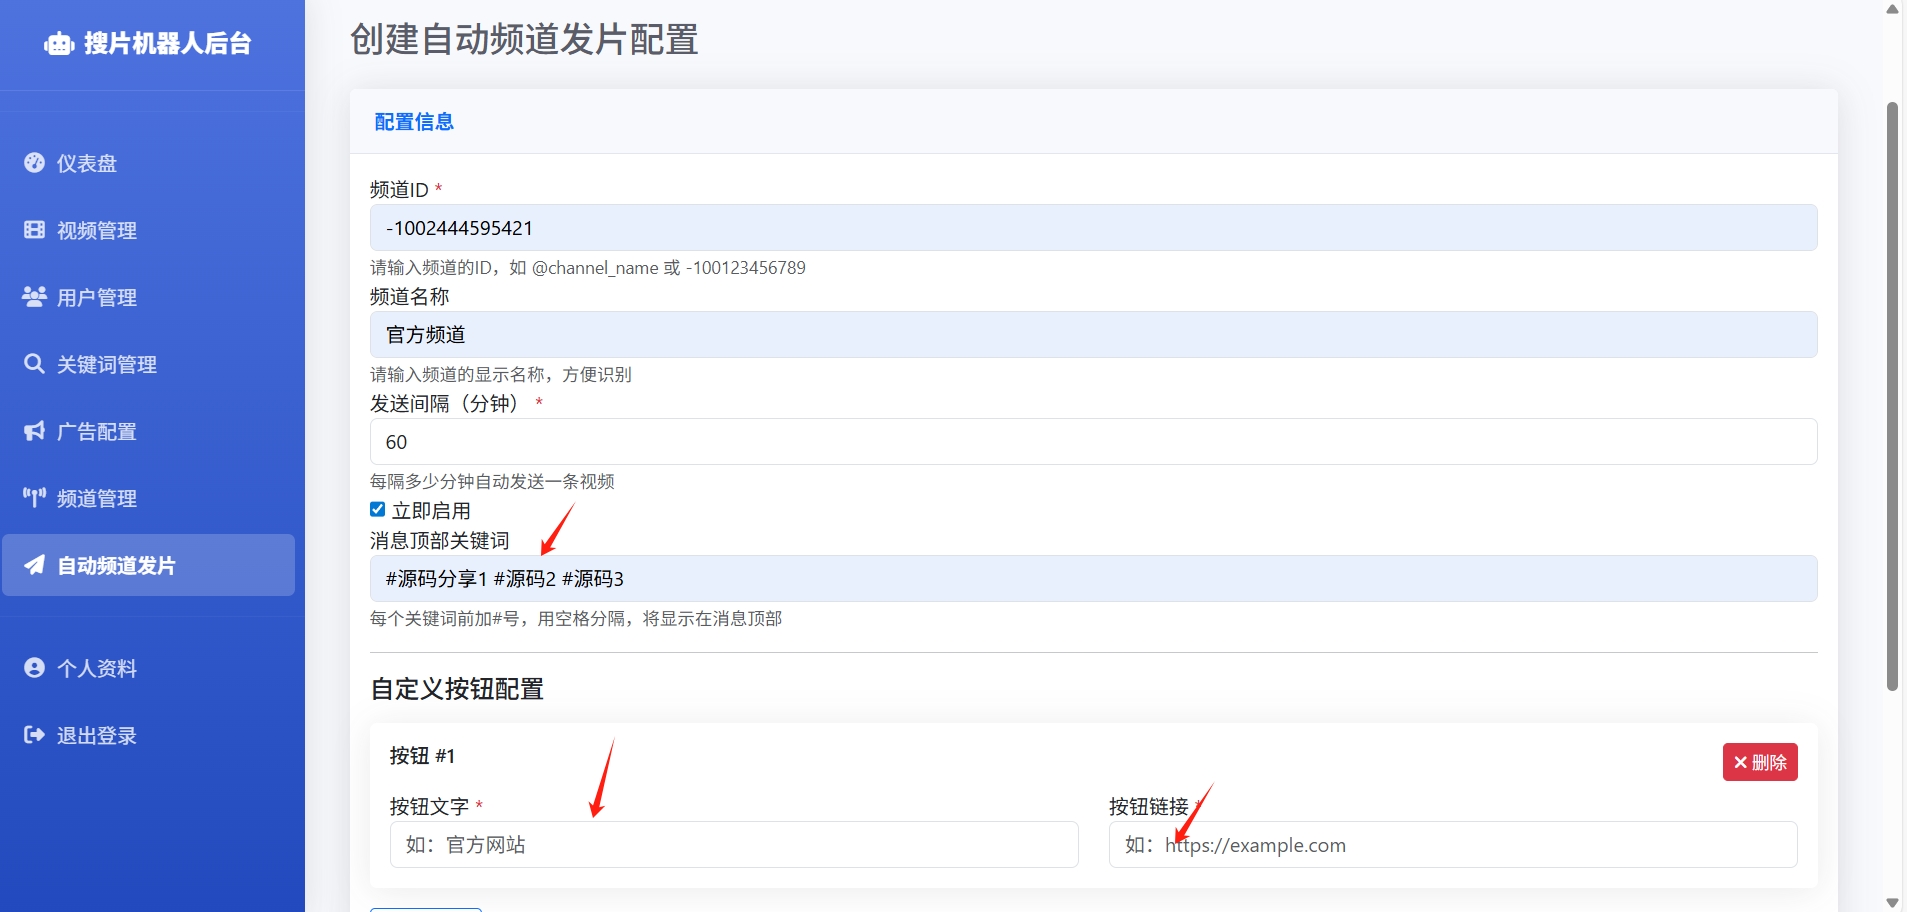Click the robot logo icon in header

(x=59, y=44)
